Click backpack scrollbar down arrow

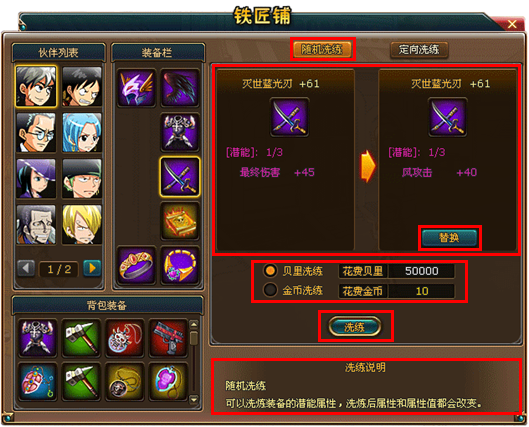(x=194, y=399)
